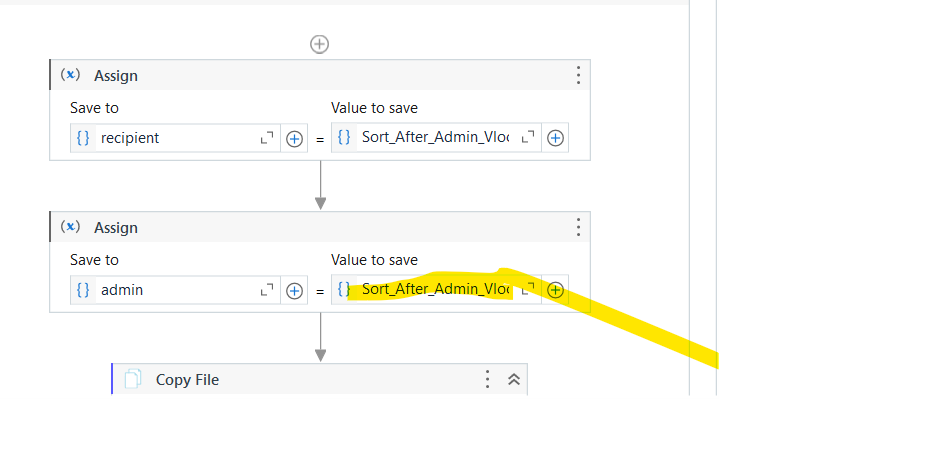Click plus button beside admin's value field
The image size is (948, 466).
pos(555,291)
